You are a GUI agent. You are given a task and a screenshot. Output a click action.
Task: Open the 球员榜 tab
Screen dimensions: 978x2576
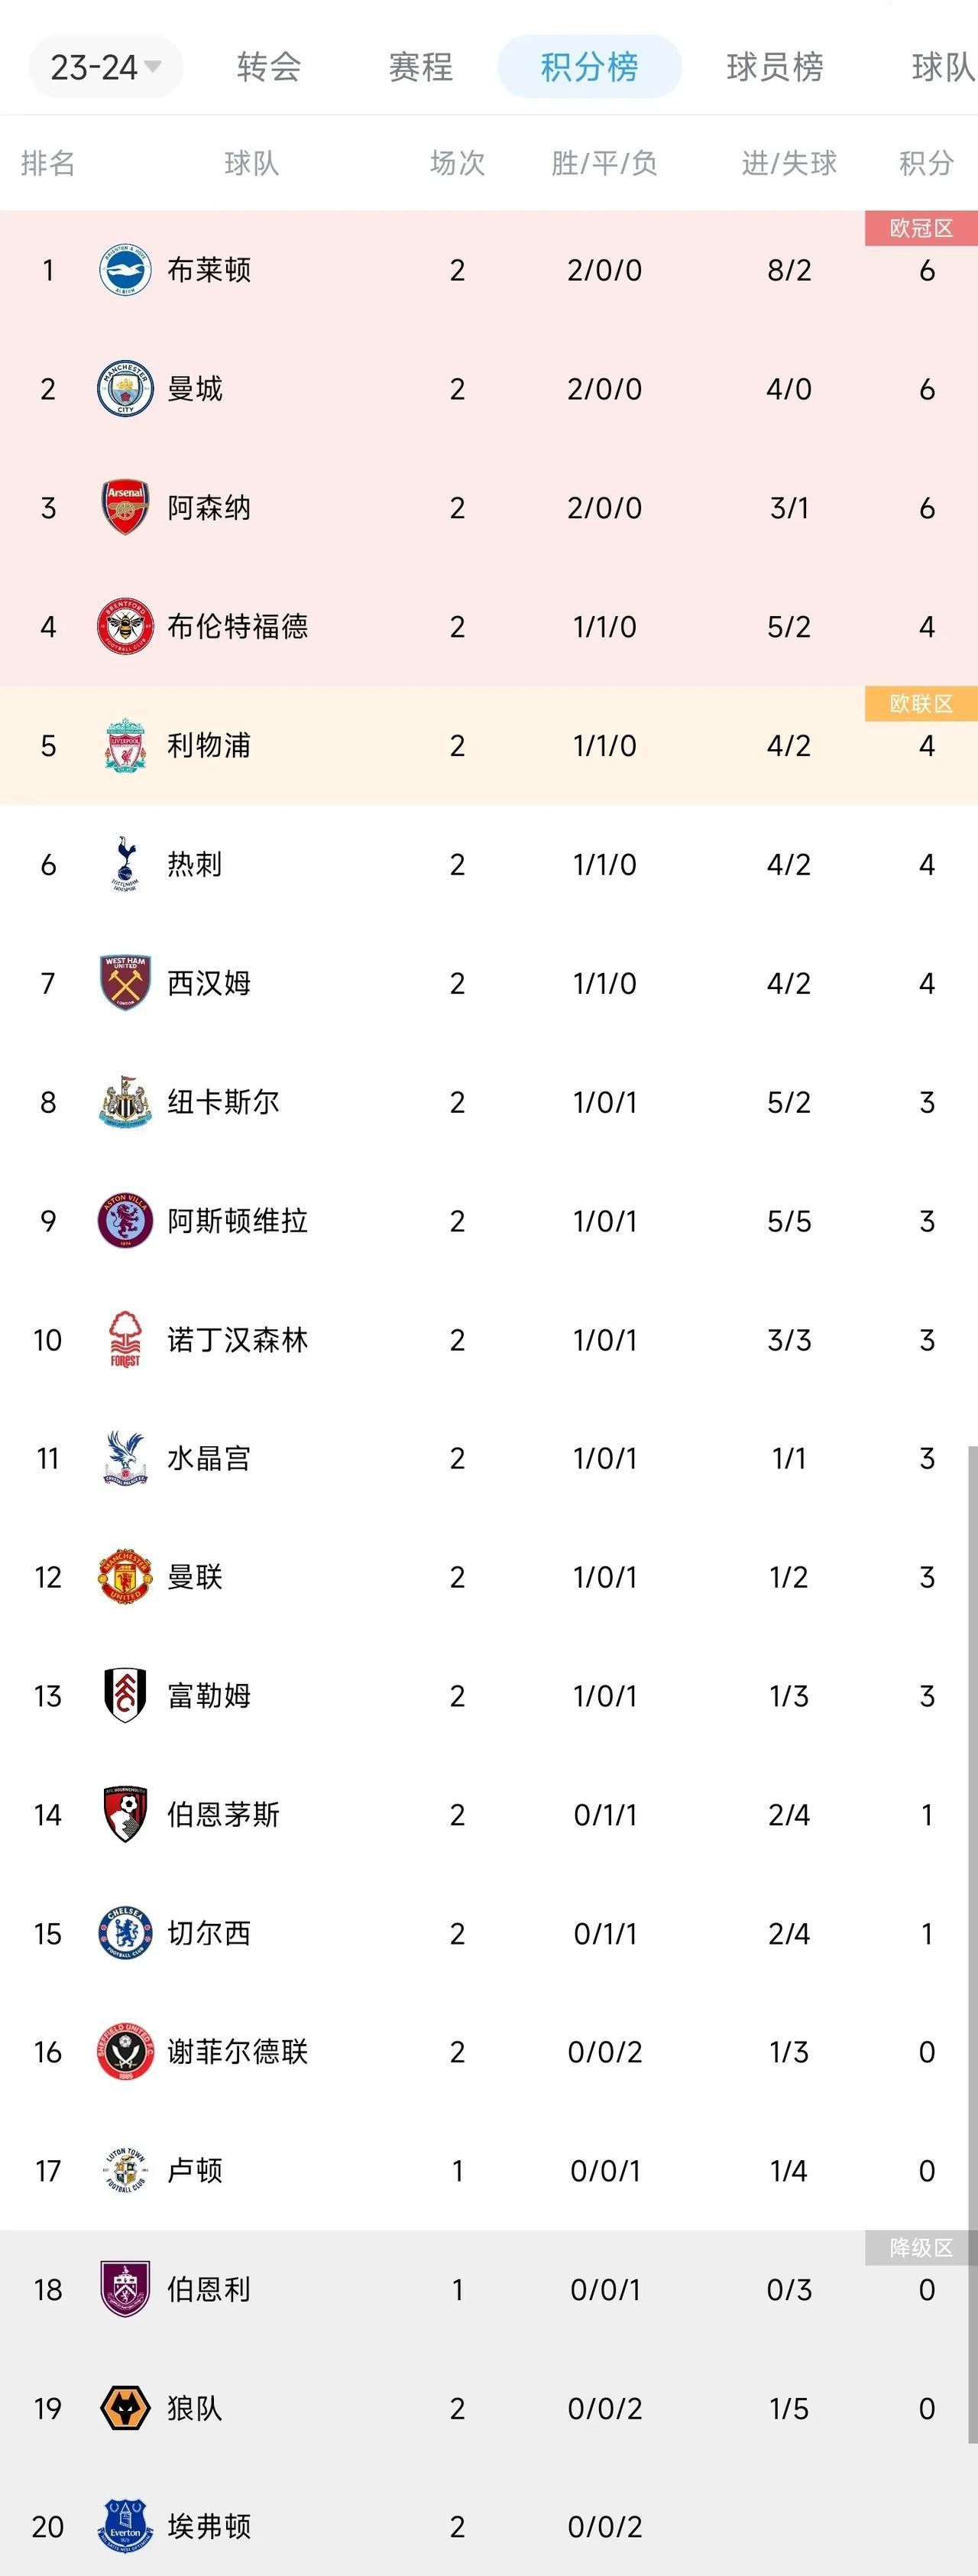(x=775, y=67)
